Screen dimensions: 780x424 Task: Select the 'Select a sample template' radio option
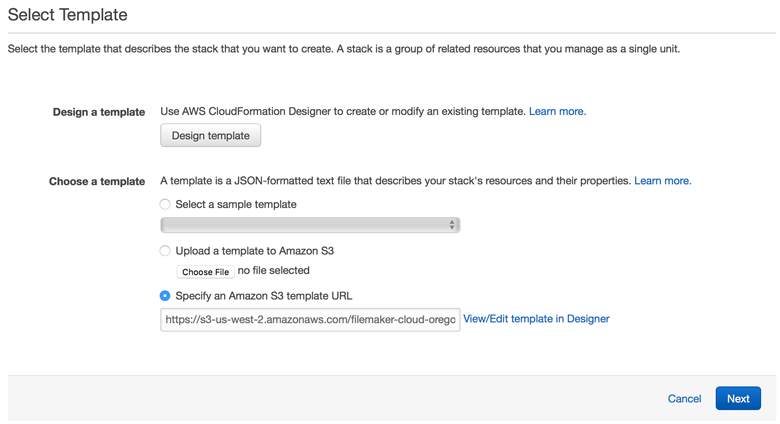165,205
